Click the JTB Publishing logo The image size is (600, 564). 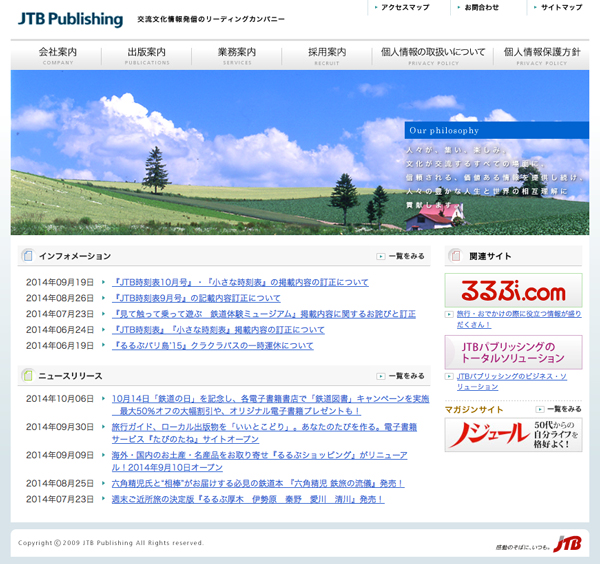pyautogui.click(x=70, y=18)
